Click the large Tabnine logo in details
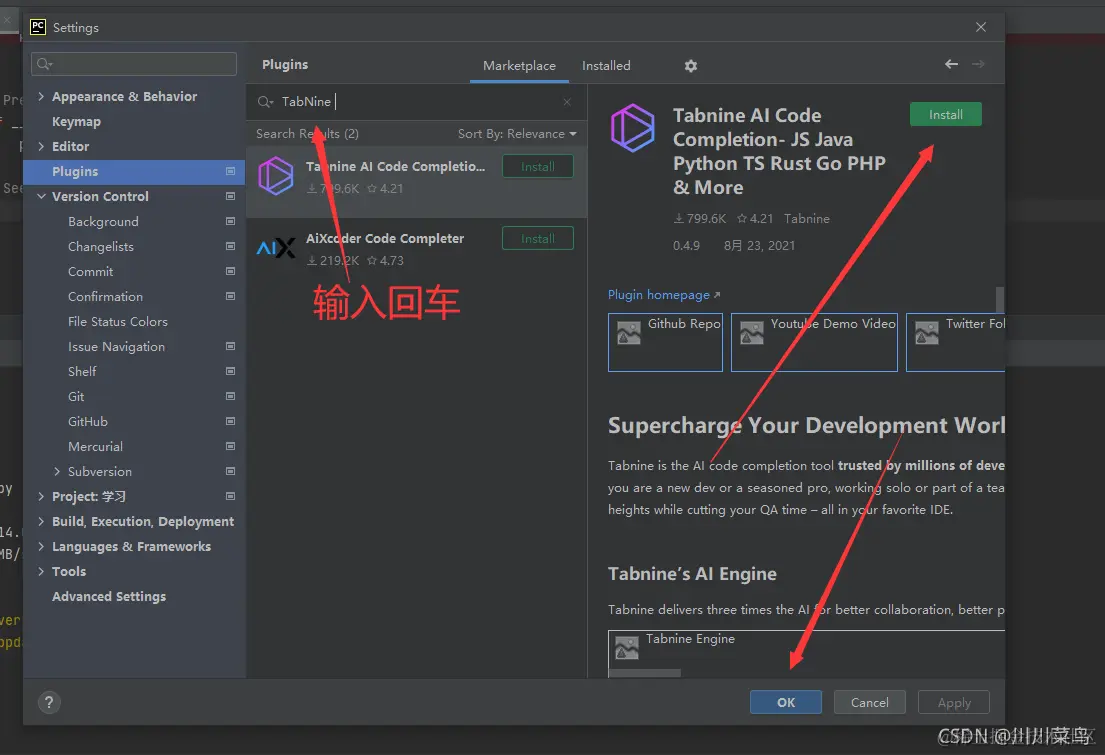This screenshot has width=1105, height=755. [632, 128]
